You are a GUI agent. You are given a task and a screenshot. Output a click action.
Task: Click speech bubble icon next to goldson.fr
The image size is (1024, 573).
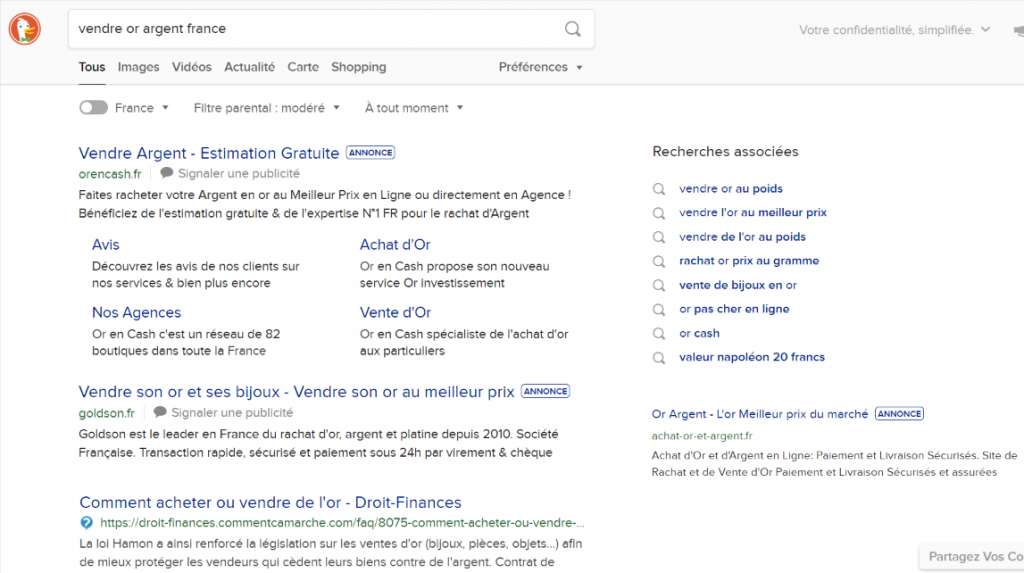click(x=159, y=412)
